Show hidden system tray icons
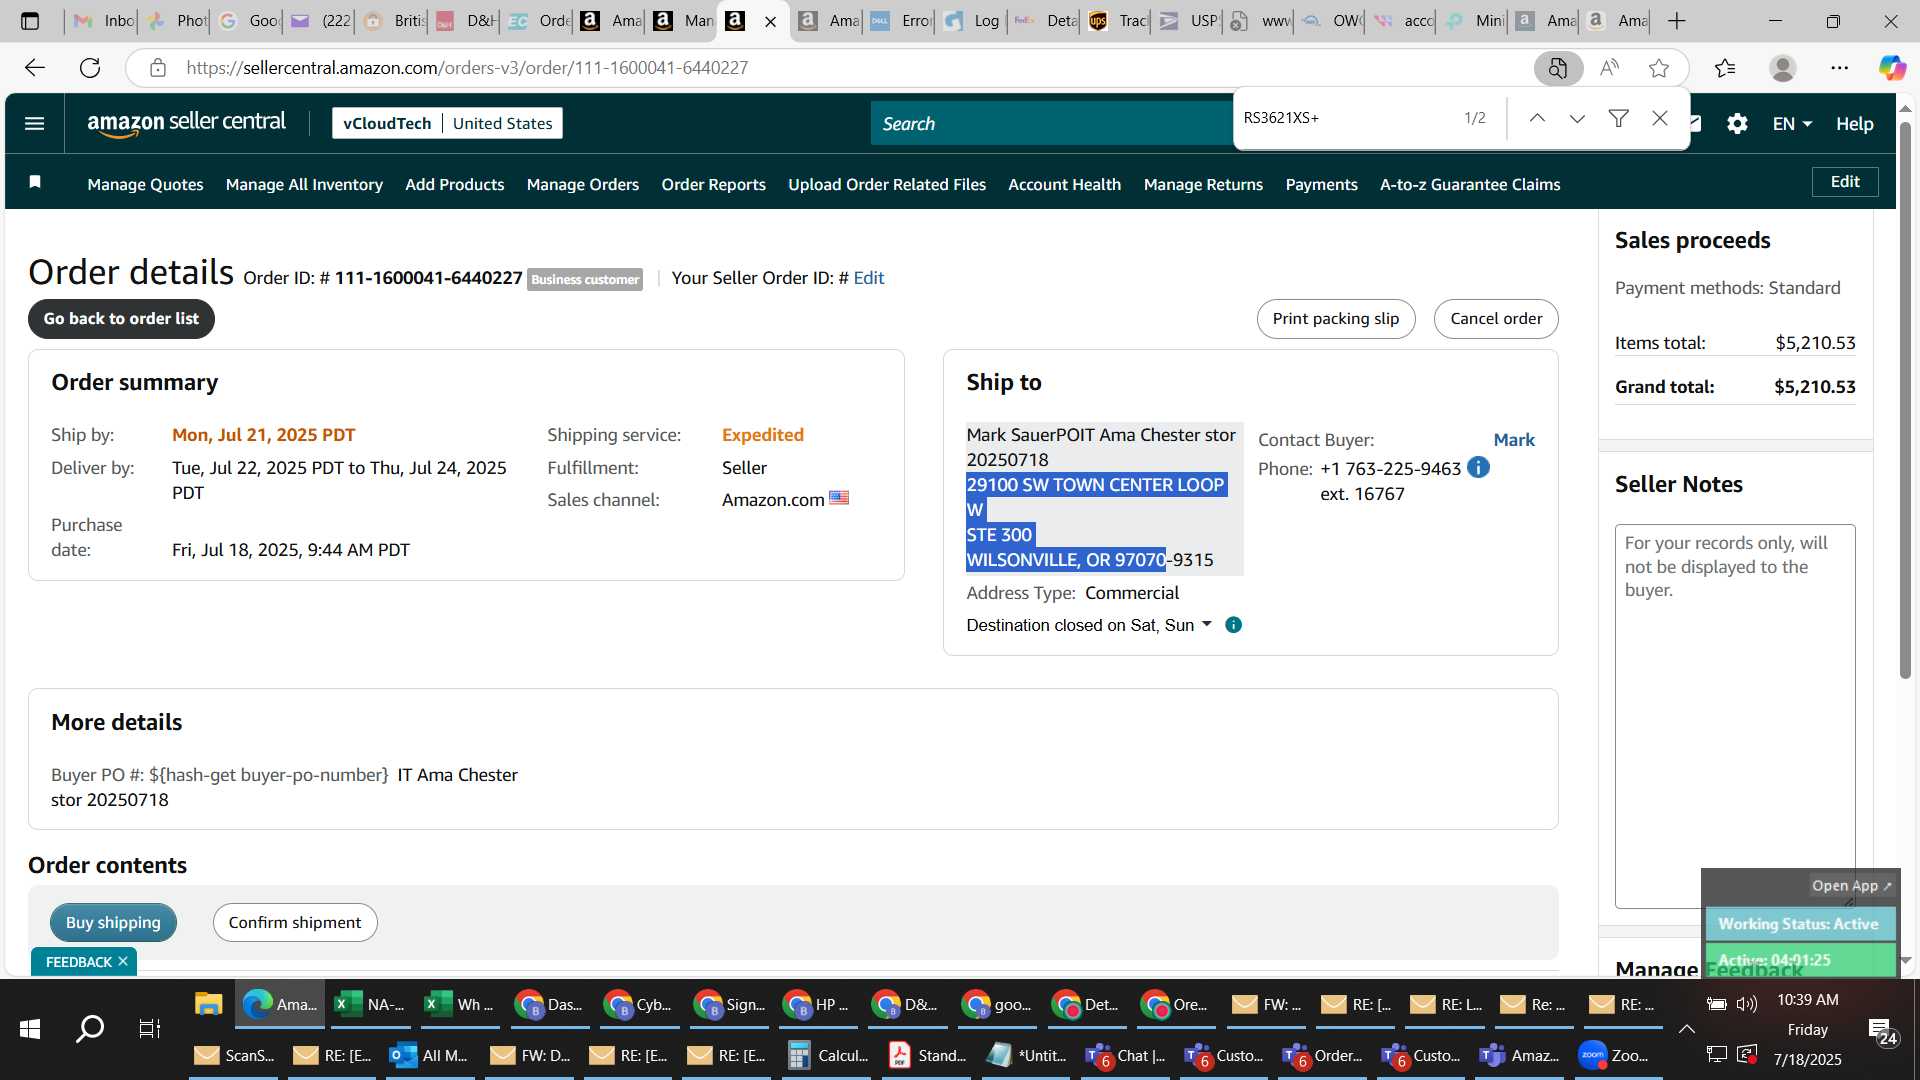Image resolution: width=1920 pixels, height=1080 pixels. [1687, 1028]
